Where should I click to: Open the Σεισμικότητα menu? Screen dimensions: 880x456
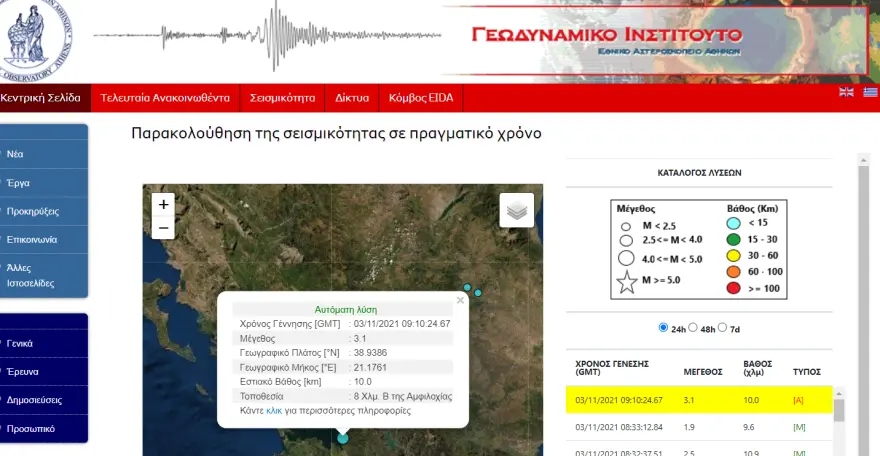pyautogui.click(x=282, y=98)
